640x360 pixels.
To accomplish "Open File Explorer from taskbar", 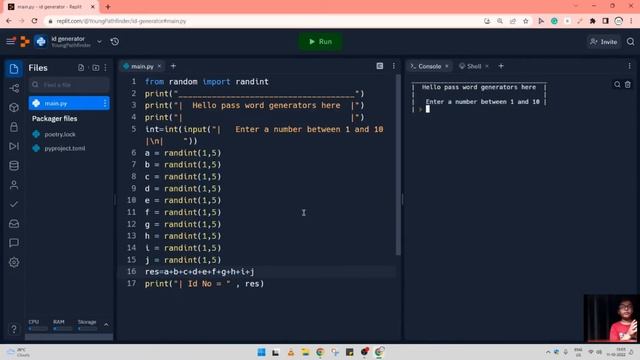I will coord(305,352).
